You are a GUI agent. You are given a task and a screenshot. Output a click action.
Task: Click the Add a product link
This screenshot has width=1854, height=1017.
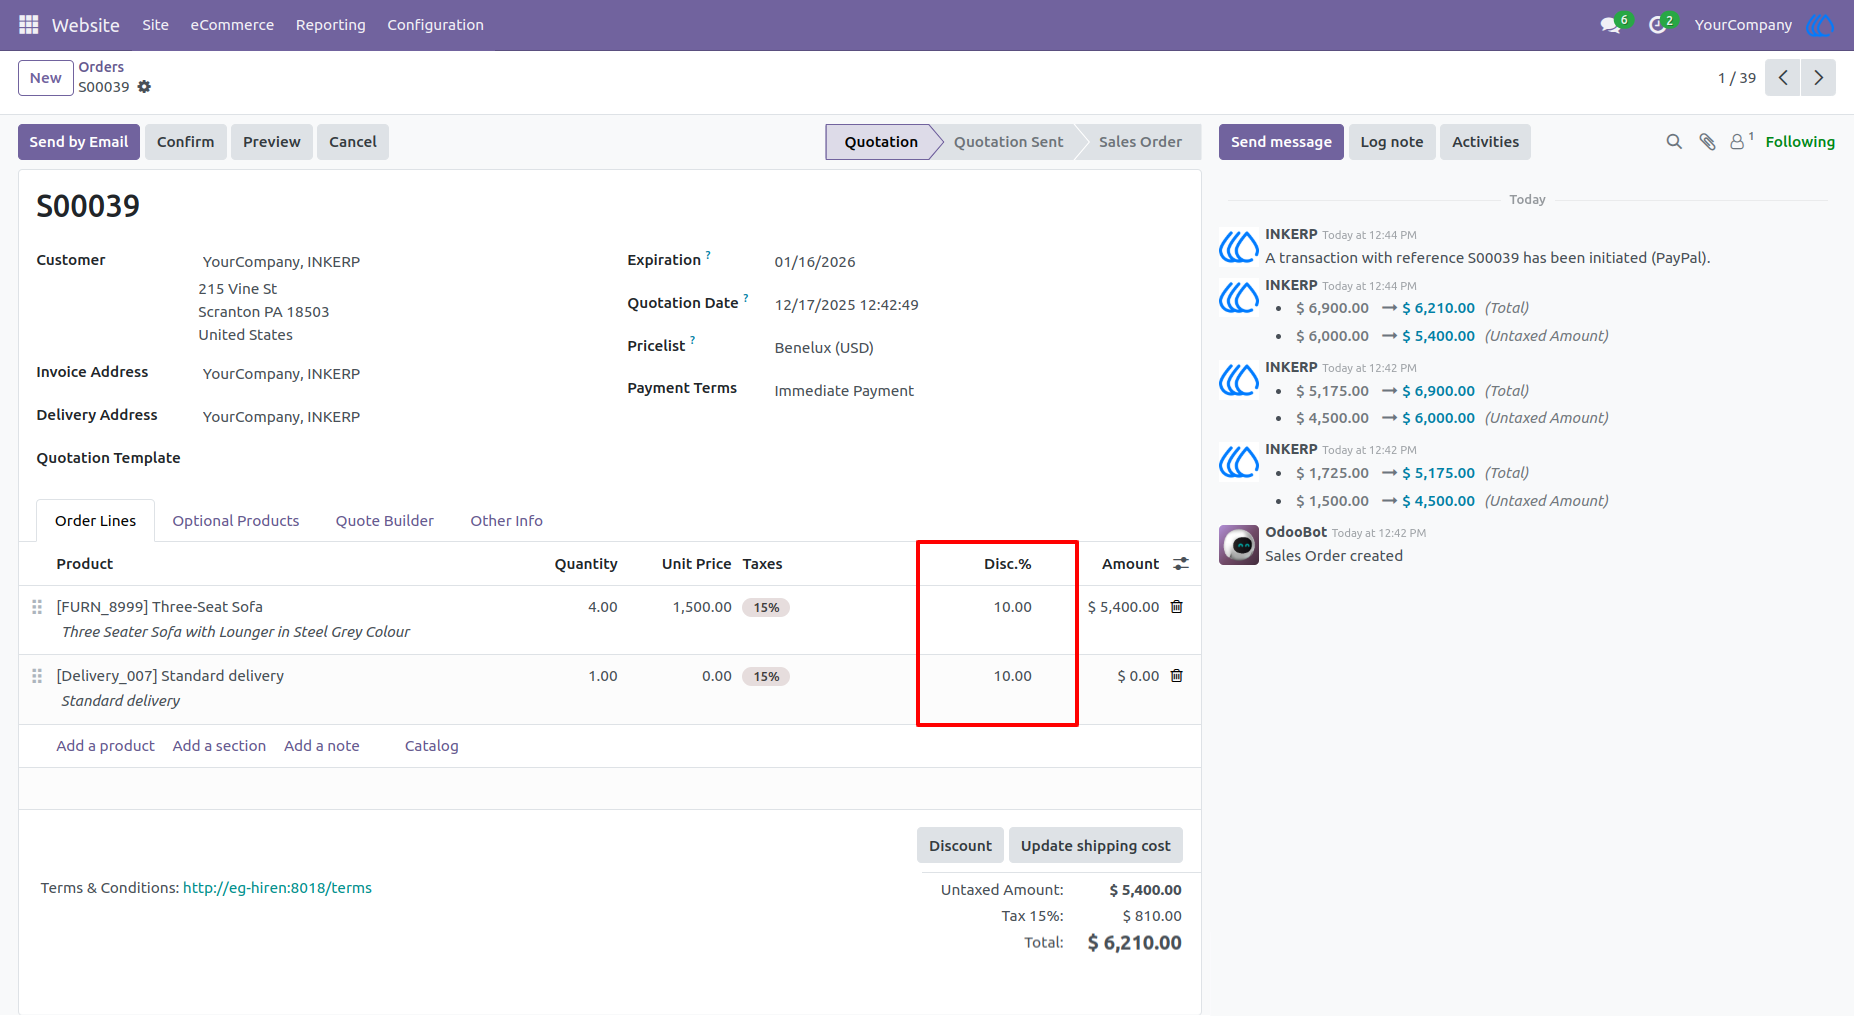[106, 746]
